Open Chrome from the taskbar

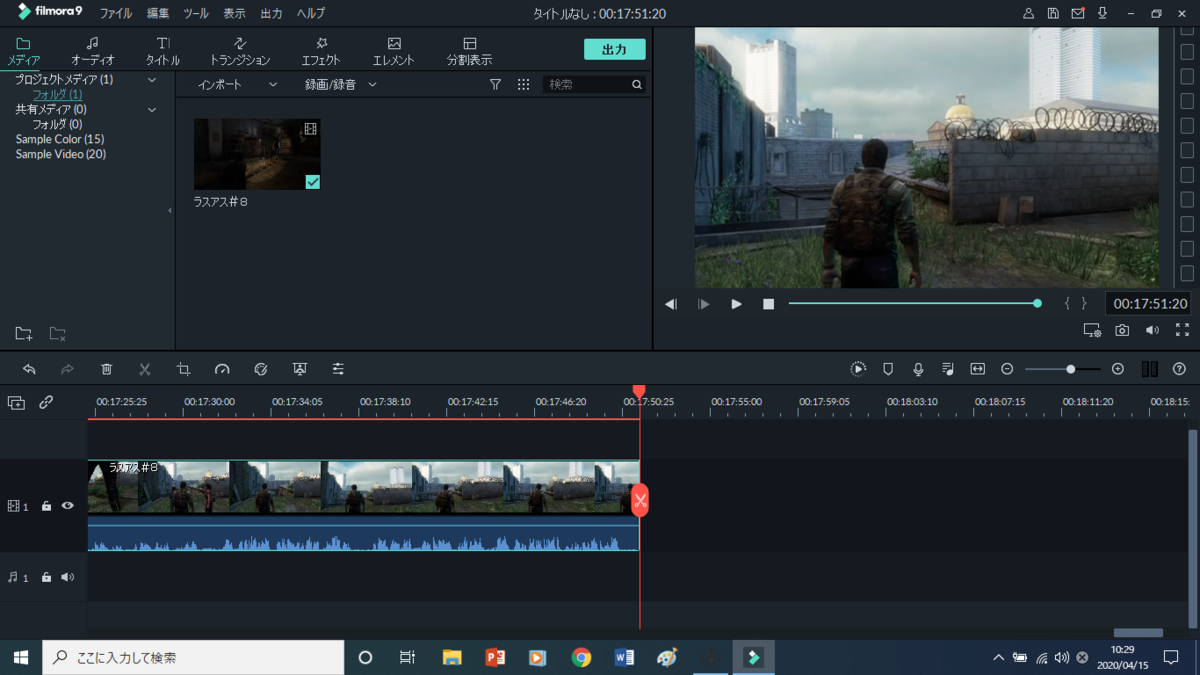[x=581, y=658]
